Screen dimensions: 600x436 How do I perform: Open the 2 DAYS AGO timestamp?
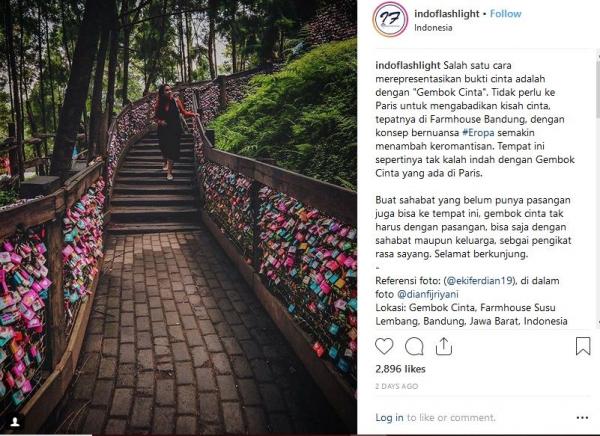[x=396, y=386]
